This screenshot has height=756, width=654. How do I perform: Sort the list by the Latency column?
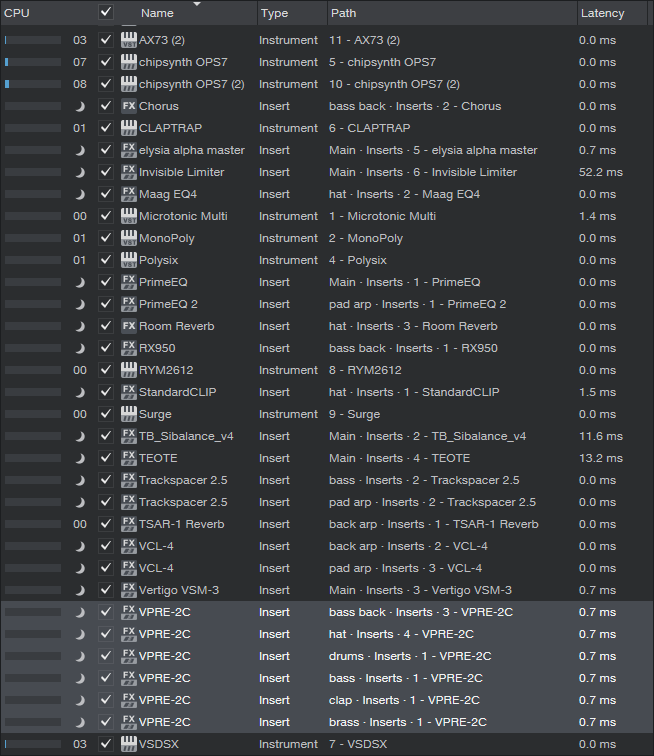(x=602, y=13)
